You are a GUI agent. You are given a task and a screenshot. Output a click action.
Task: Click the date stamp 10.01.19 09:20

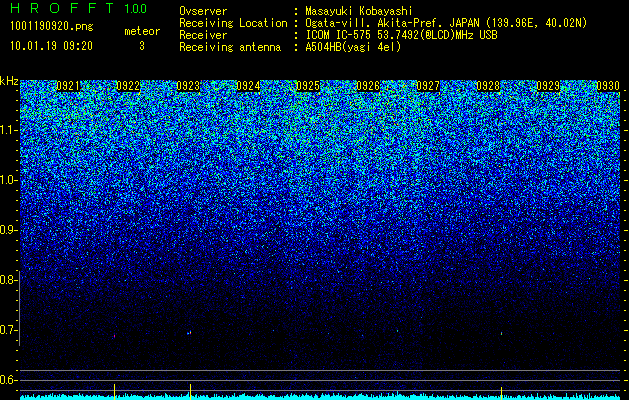51,46
